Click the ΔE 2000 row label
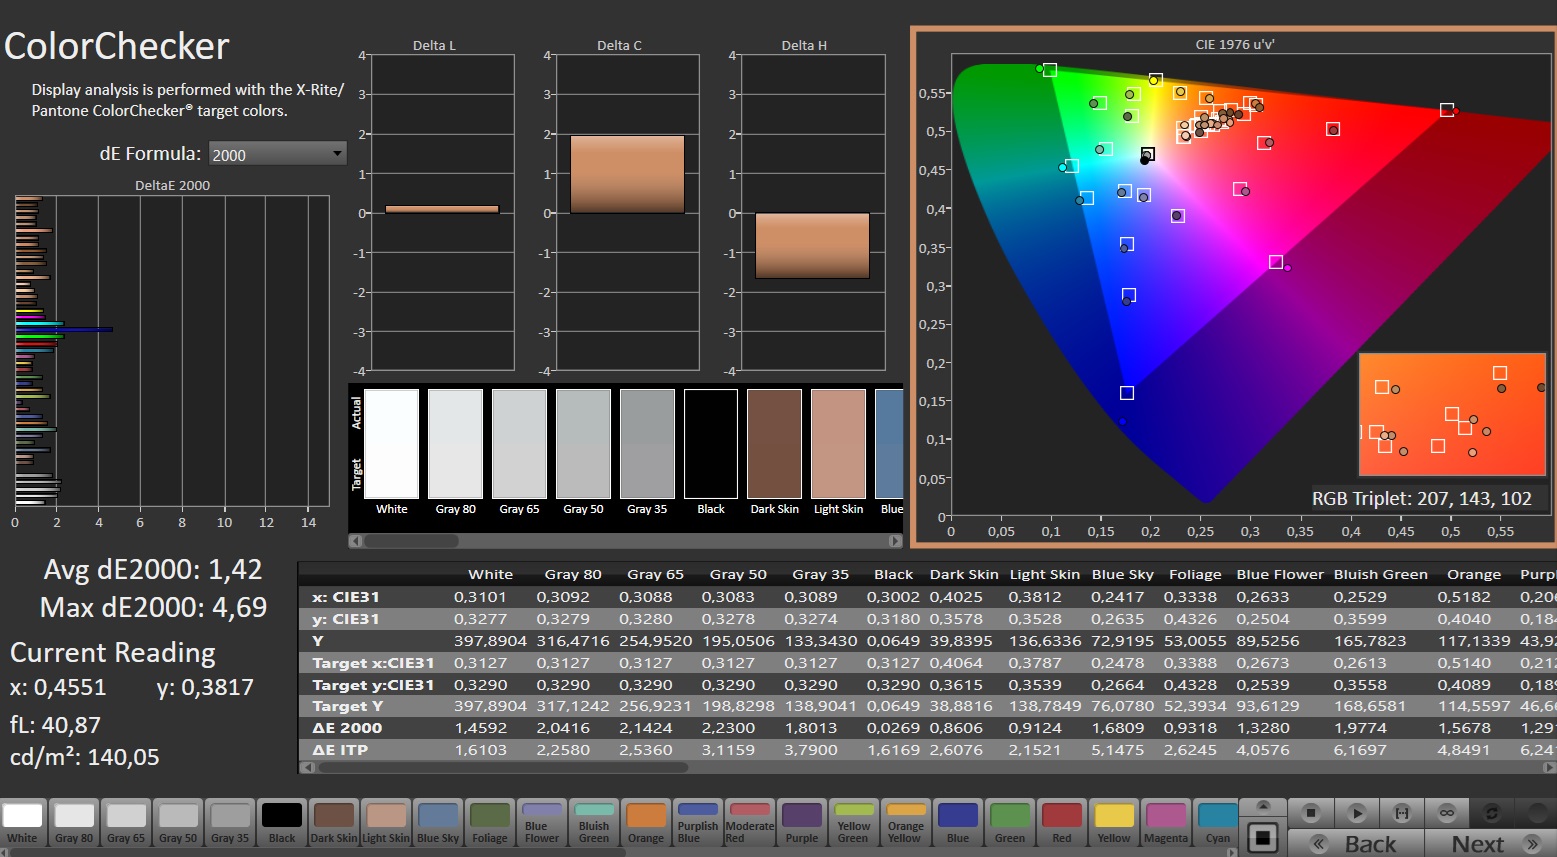Screen dimensions: 1557x857 click(x=347, y=728)
